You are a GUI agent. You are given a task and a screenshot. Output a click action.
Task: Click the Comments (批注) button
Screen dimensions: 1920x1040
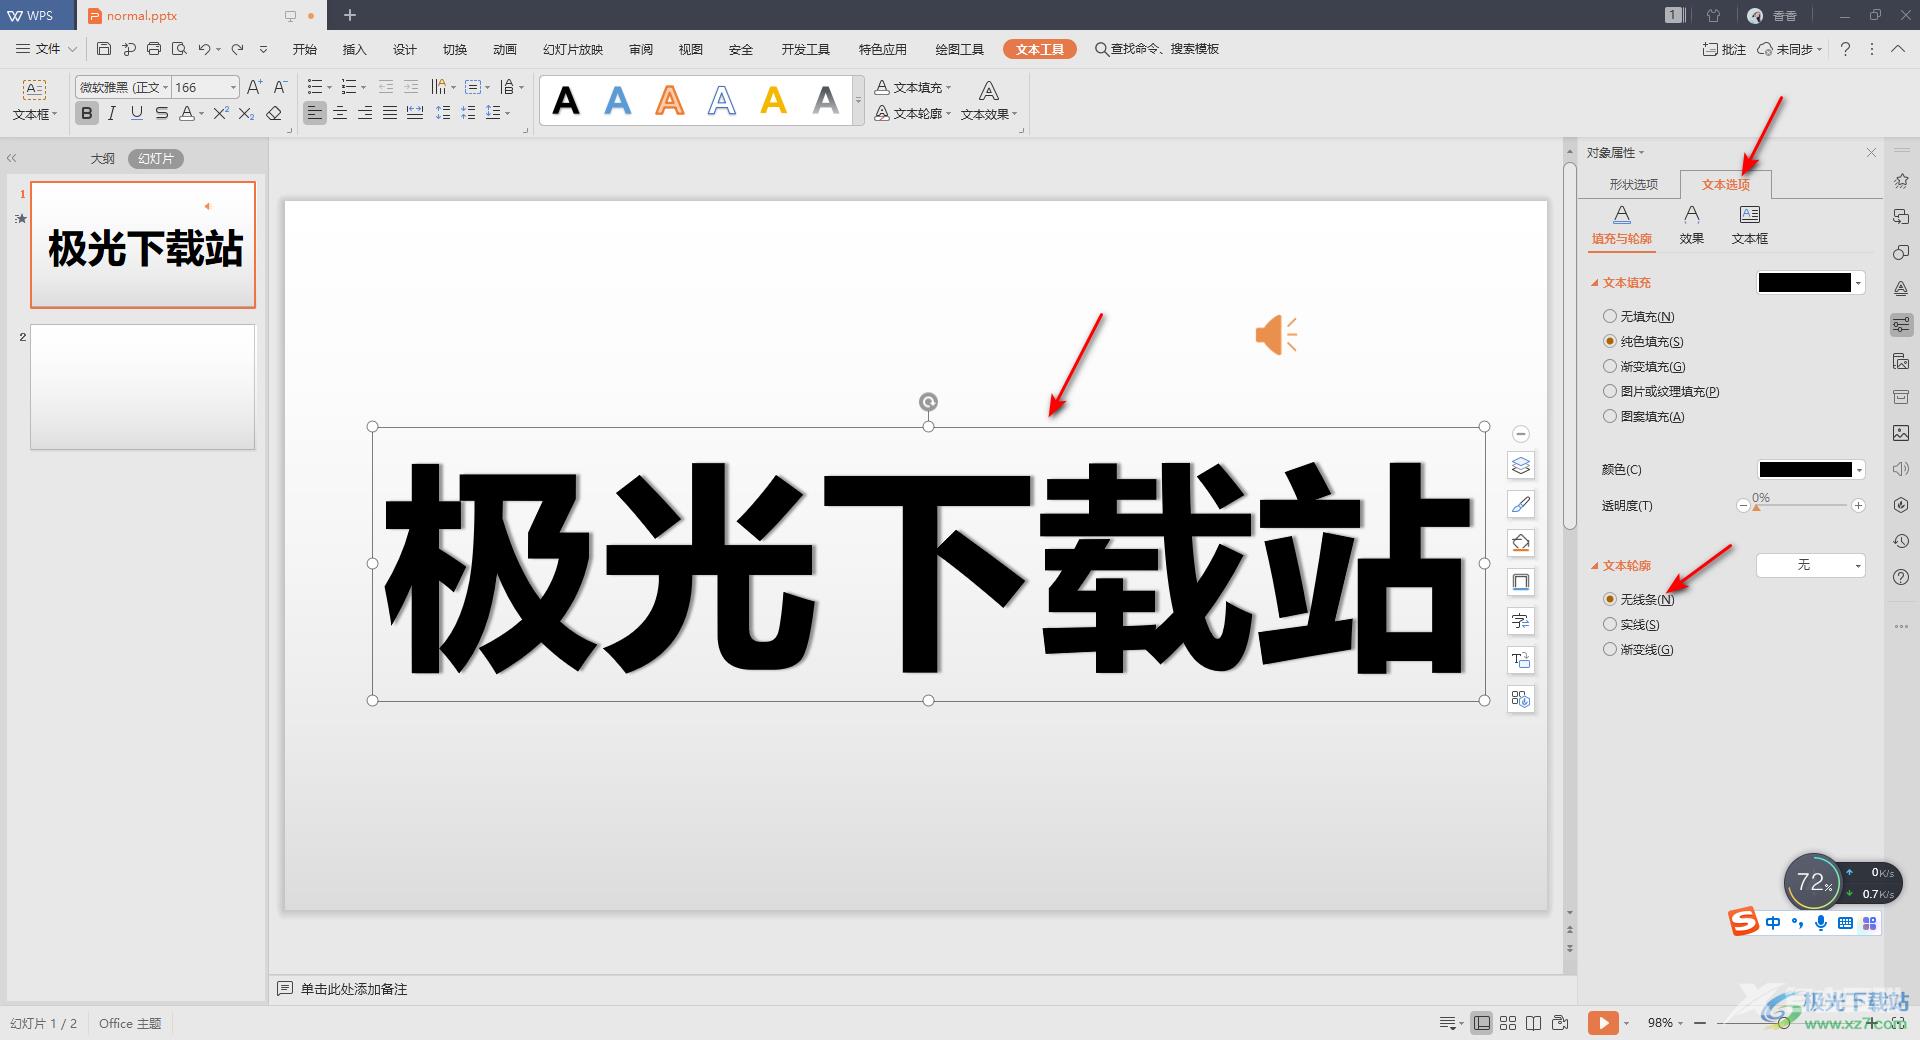coord(1724,49)
